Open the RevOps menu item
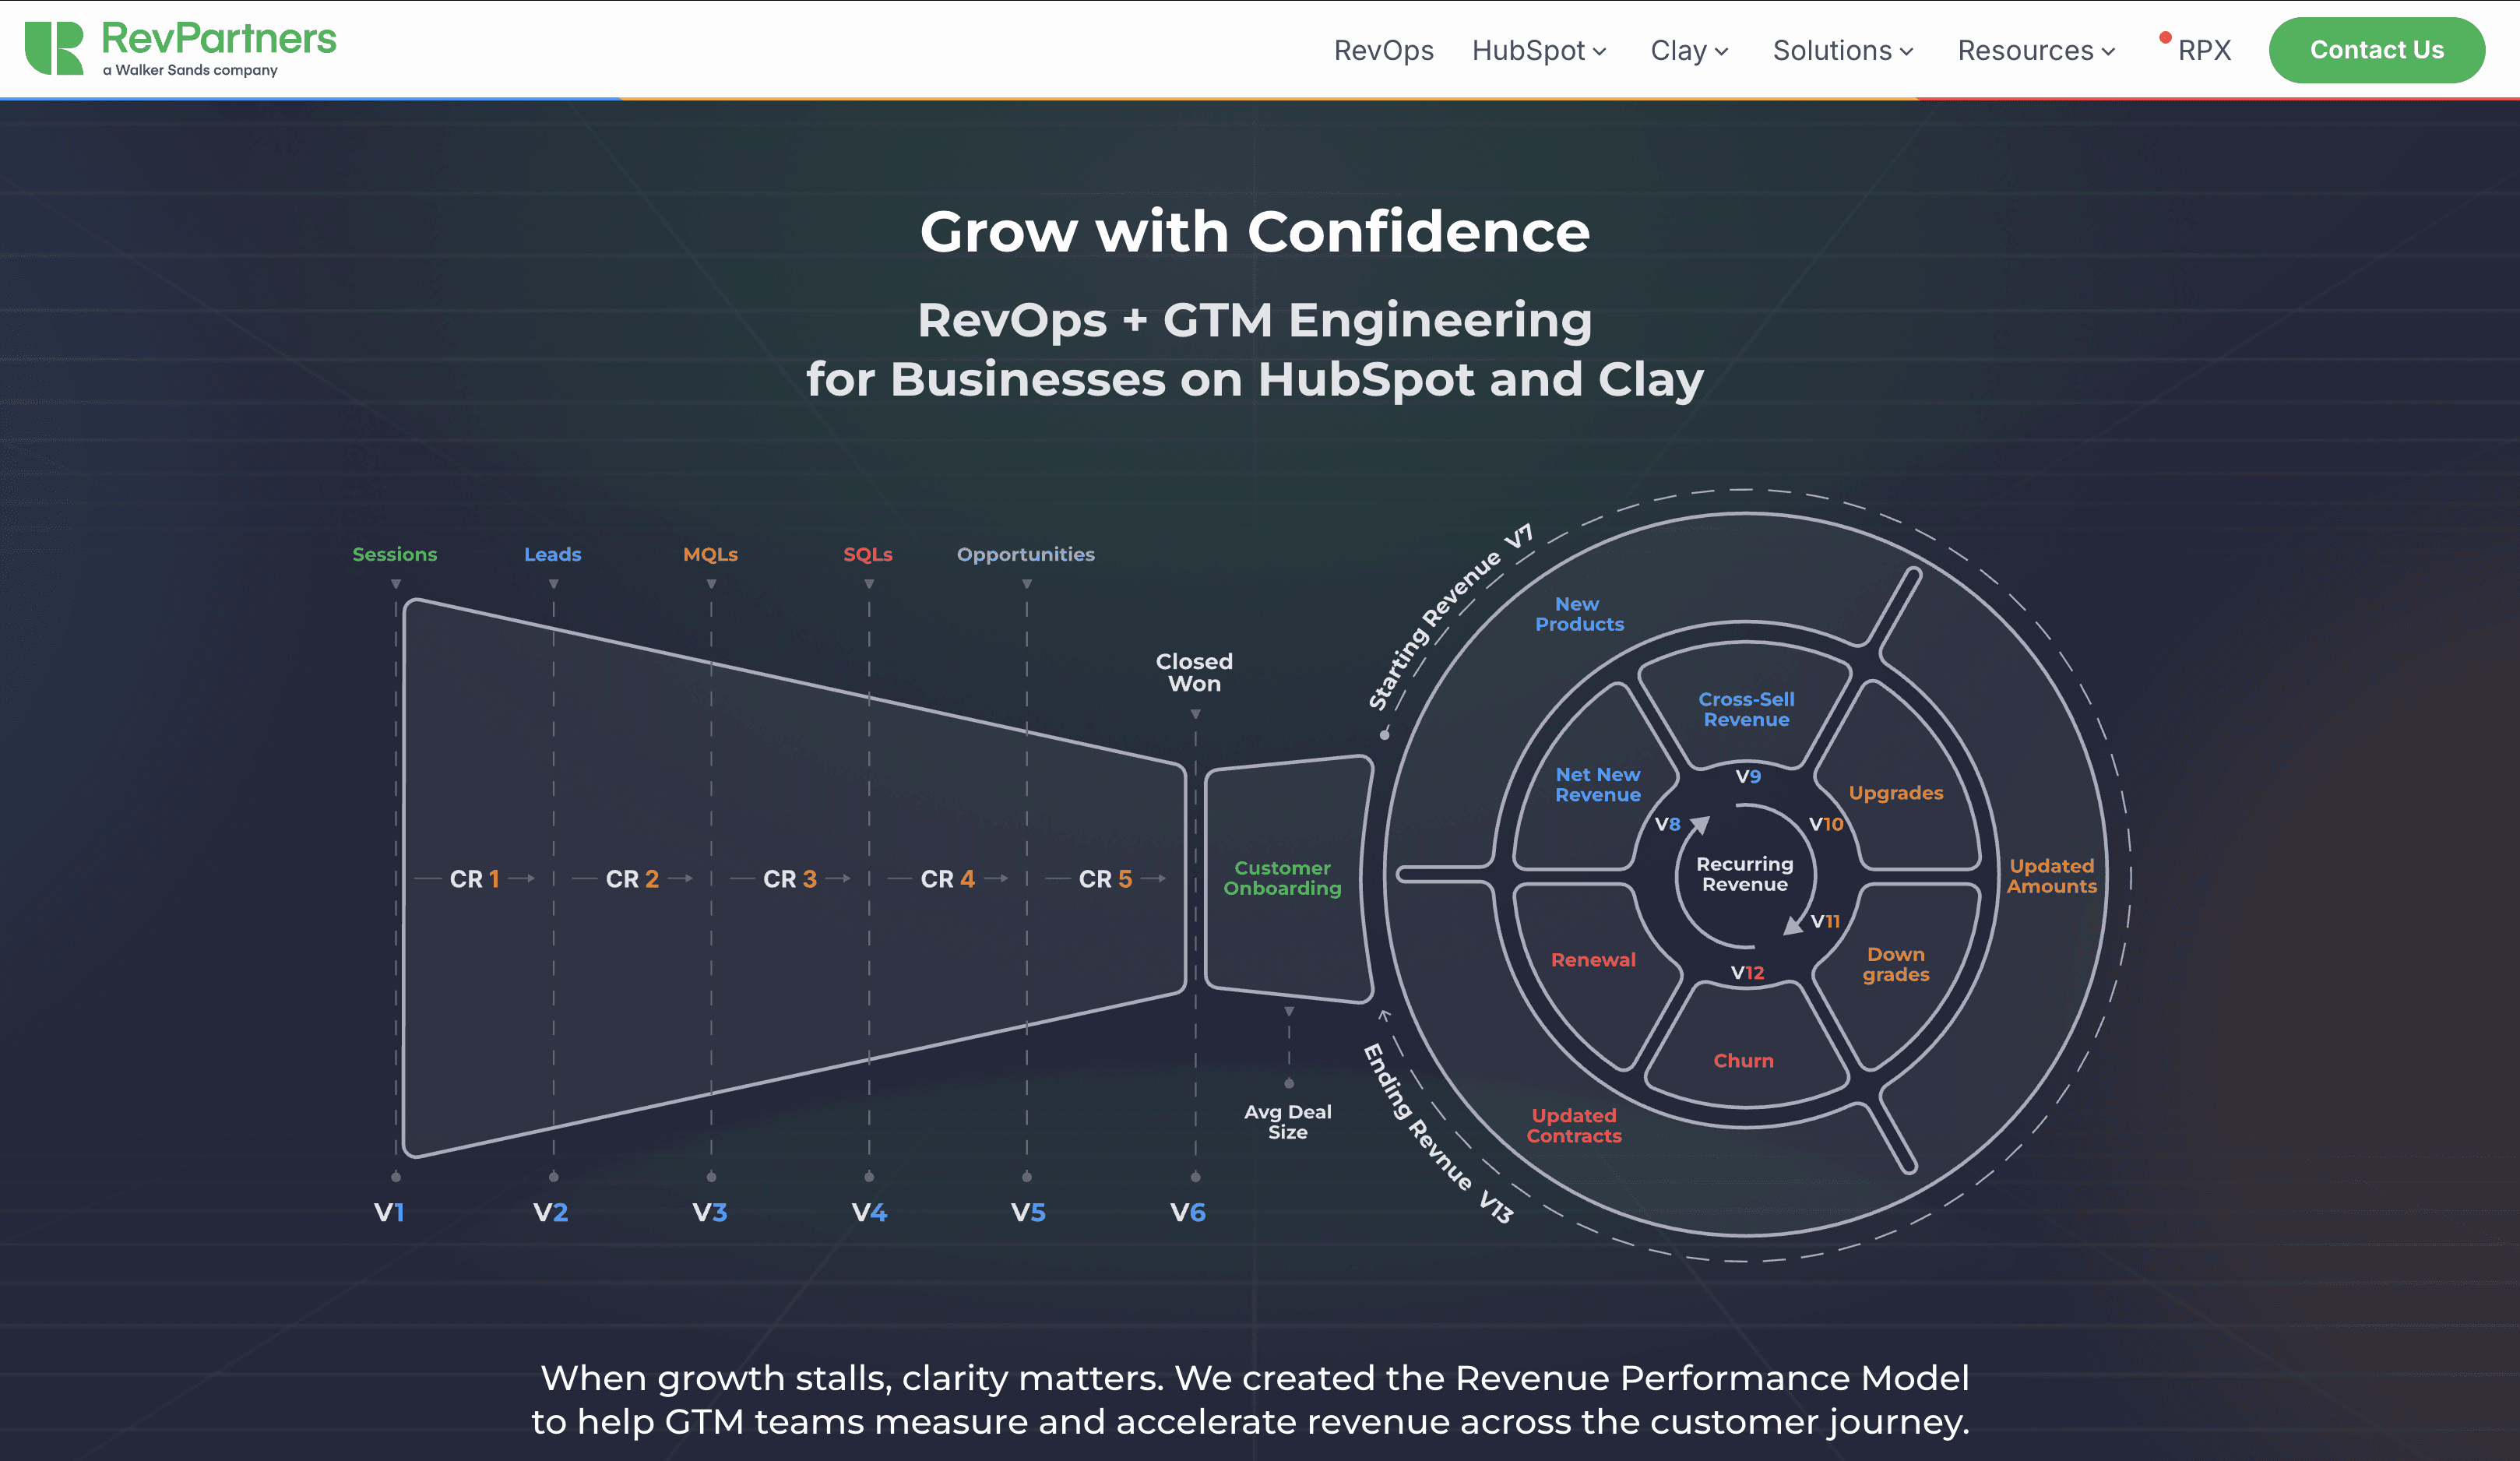 click(x=1383, y=50)
